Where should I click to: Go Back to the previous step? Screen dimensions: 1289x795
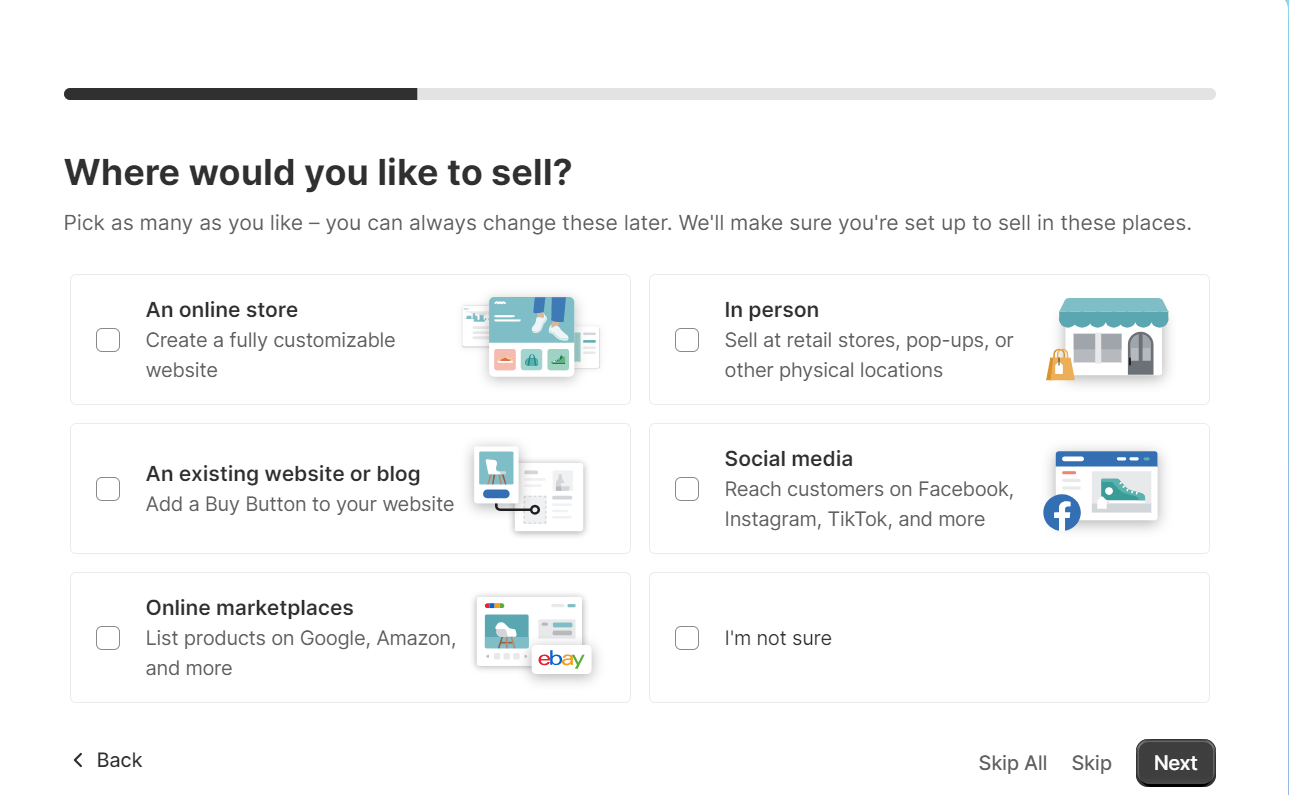coord(119,761)
